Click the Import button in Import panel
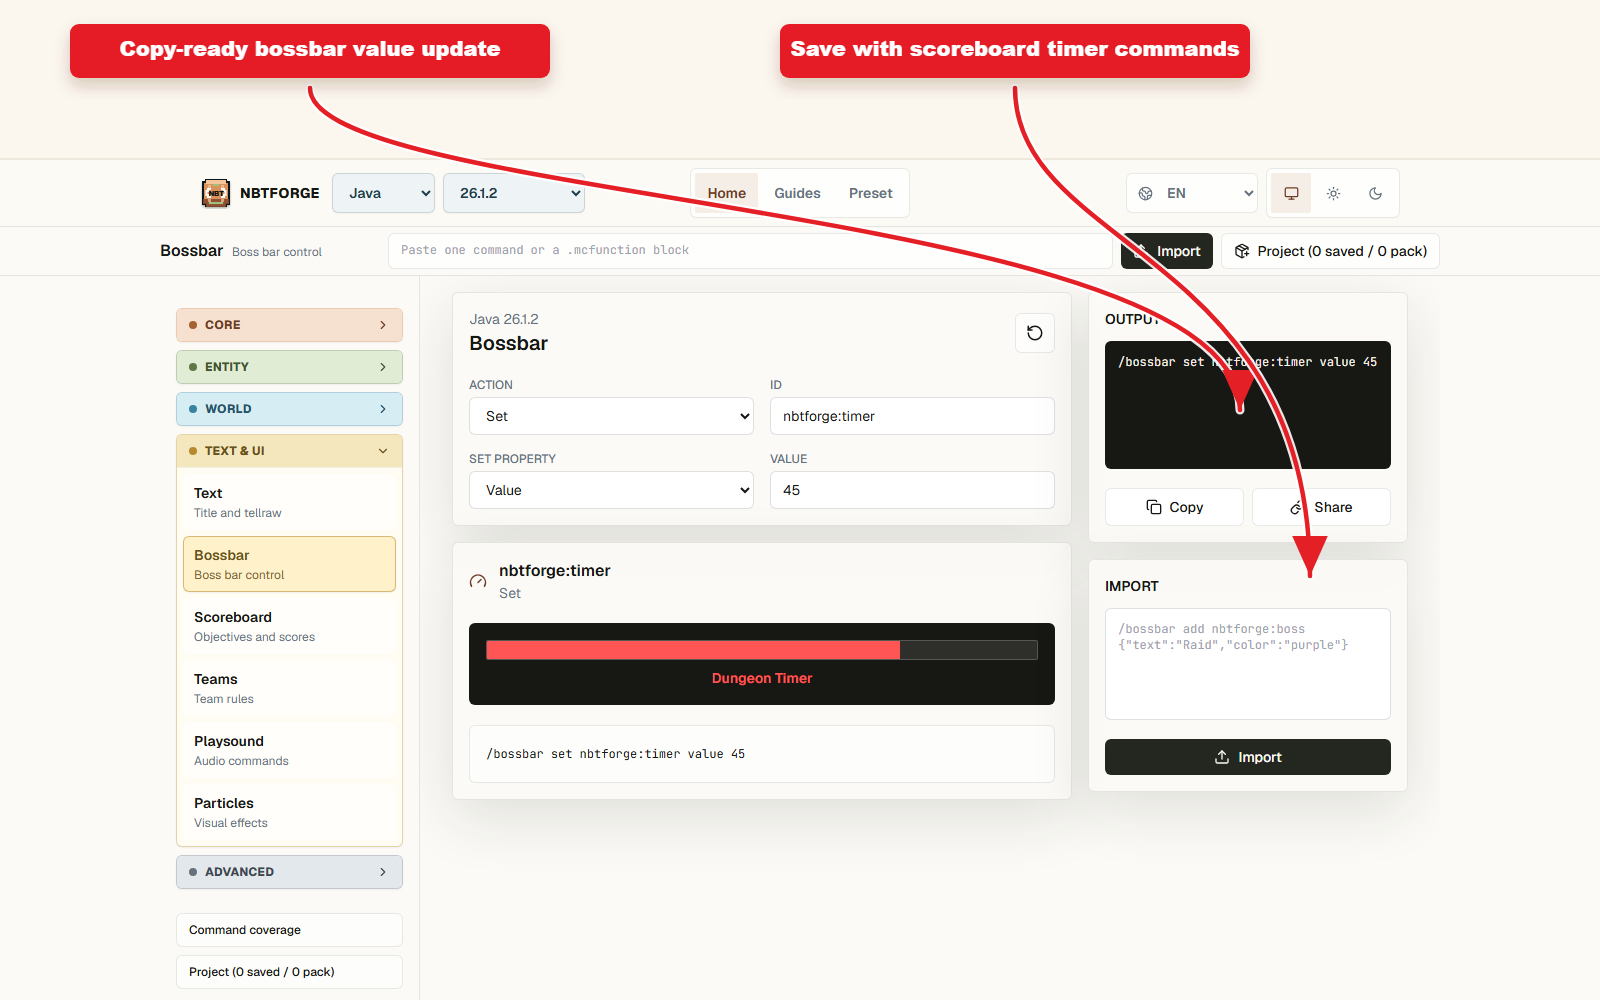Screen dimensions: 1600x1000 [x=1248, y=757]
